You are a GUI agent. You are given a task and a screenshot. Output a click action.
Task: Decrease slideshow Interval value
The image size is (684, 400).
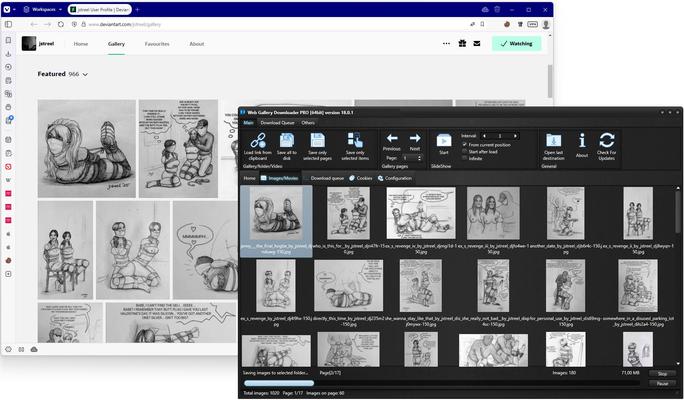click(484, 136)
